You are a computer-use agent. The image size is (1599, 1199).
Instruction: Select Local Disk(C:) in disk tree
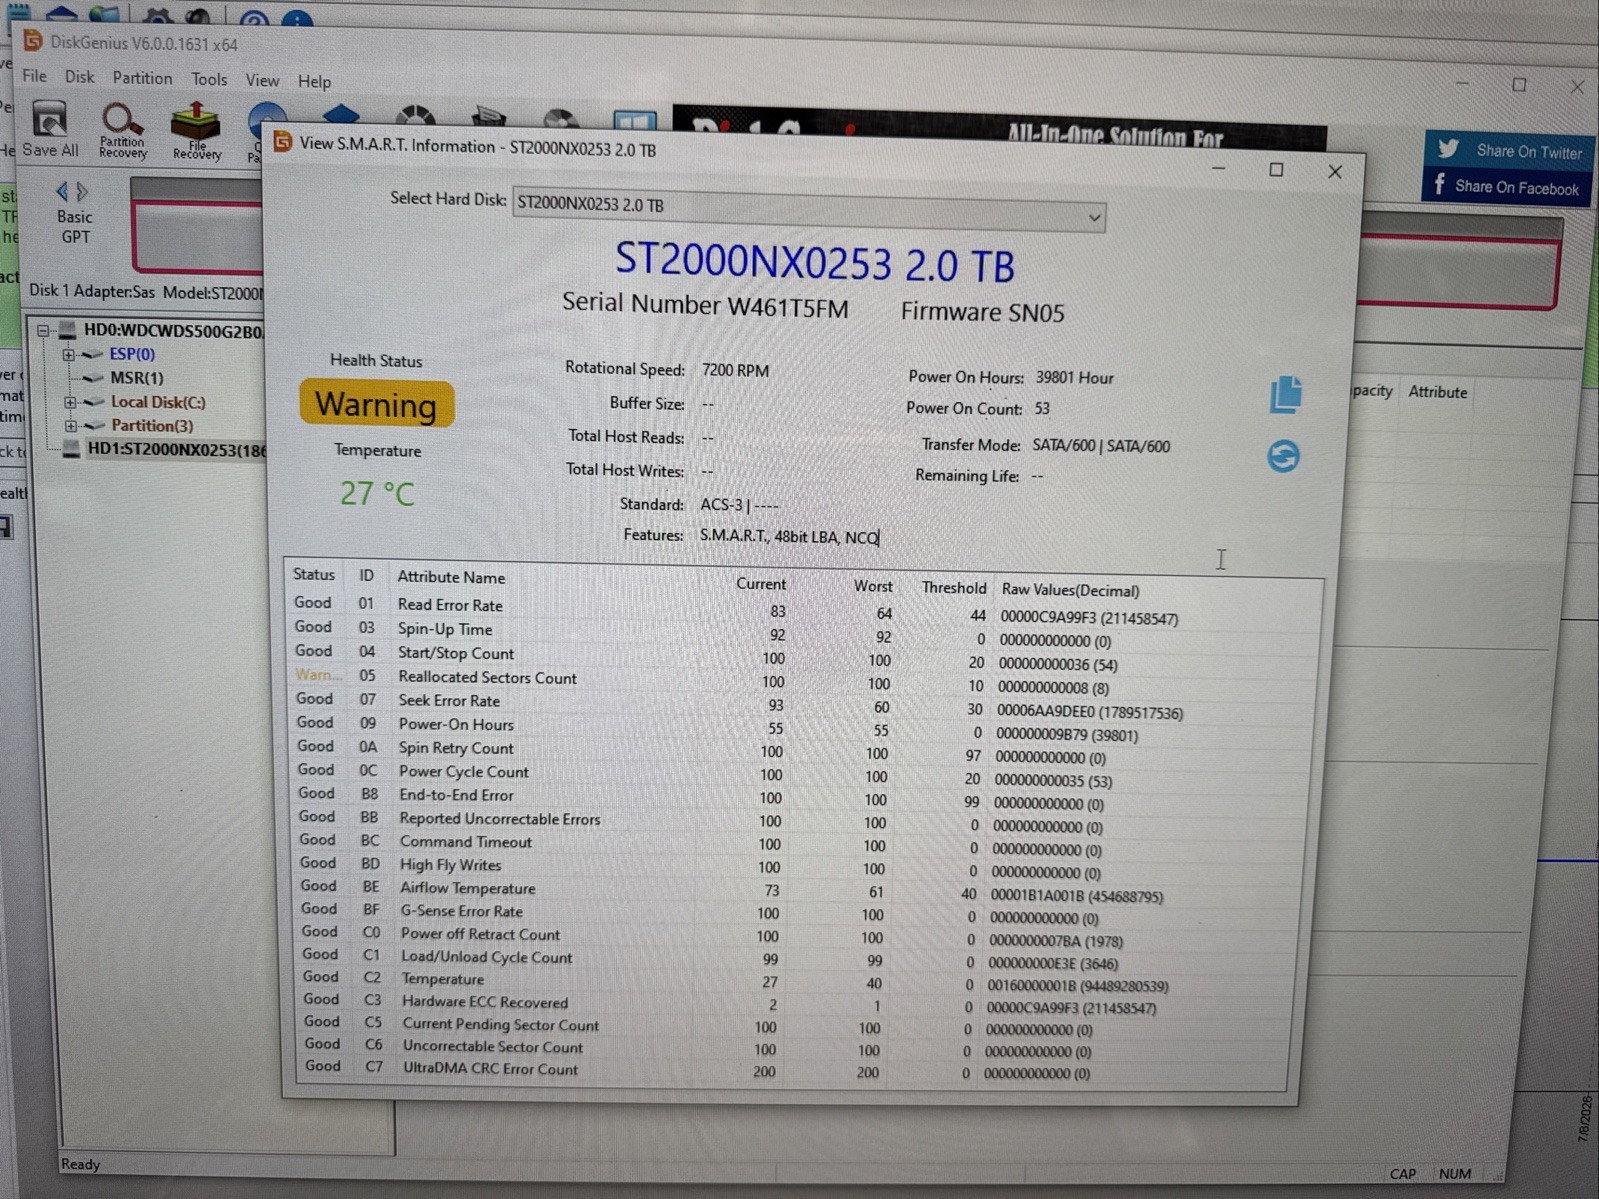click(x=157, y=402)
